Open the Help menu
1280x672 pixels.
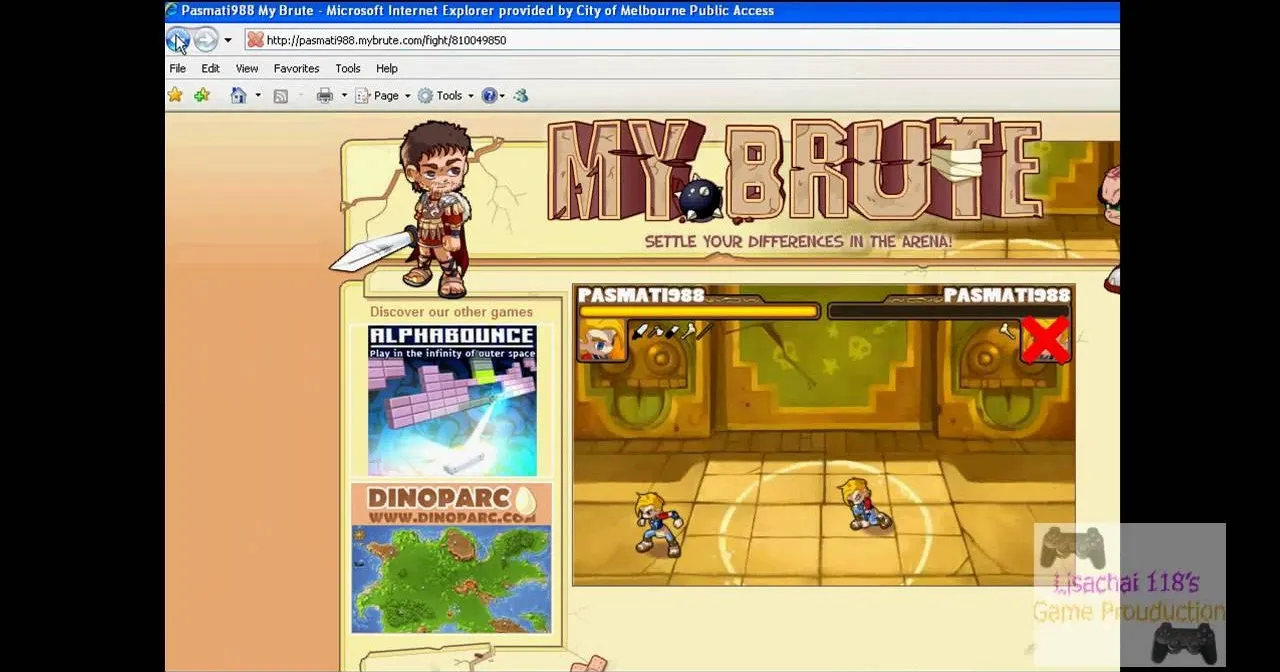click(x=387, y=68)
